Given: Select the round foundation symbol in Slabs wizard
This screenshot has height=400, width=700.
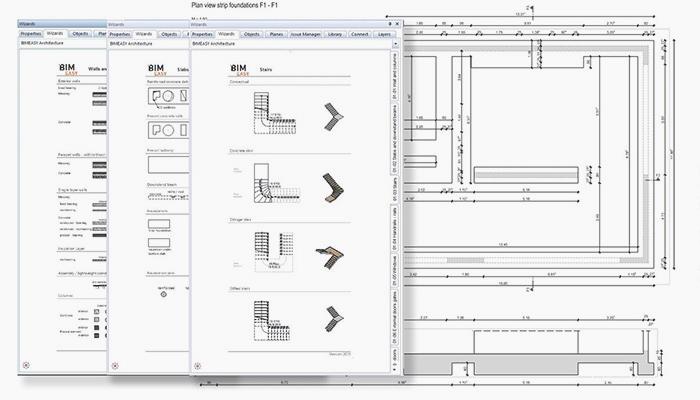Looking at the screenshot, I should pyautogui.click(x=162, y=292).
